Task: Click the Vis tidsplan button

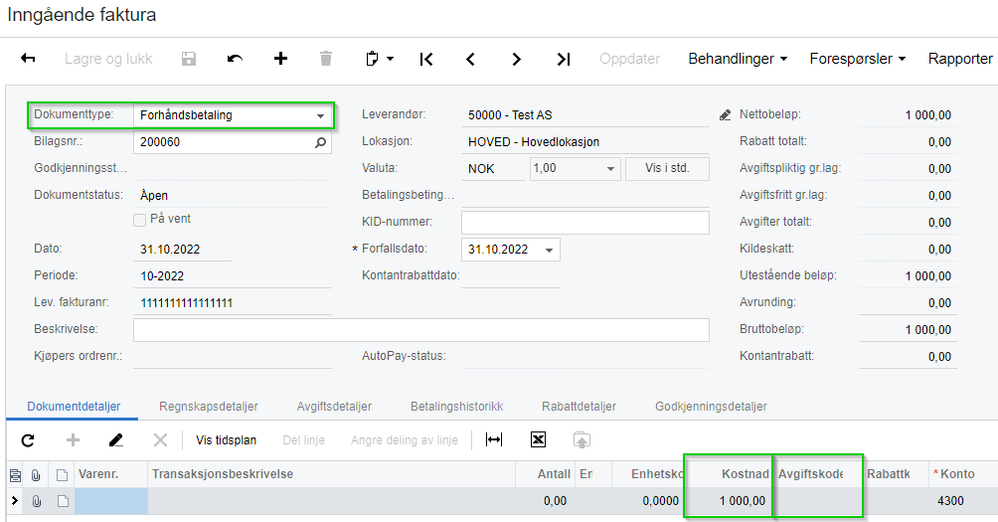Action: (226, 440)
